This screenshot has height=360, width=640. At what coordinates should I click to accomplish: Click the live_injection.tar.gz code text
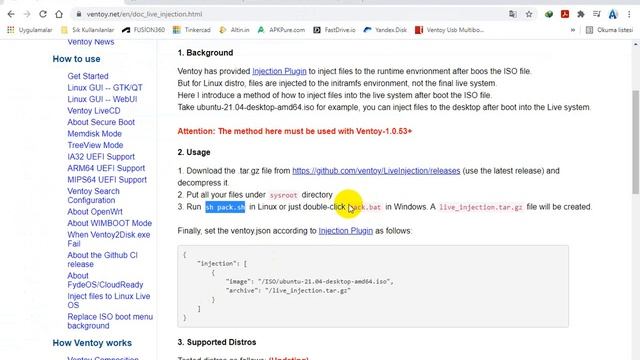click(x=481, y=207)
